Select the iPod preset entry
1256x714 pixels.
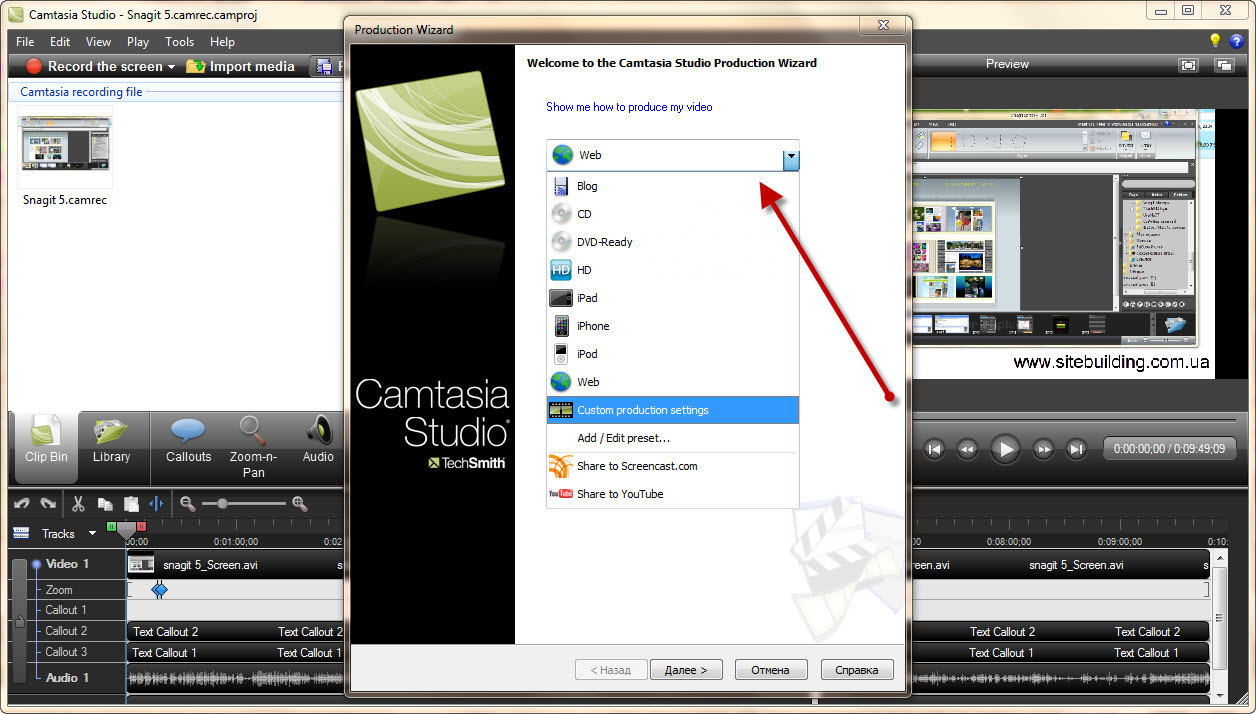672,354
